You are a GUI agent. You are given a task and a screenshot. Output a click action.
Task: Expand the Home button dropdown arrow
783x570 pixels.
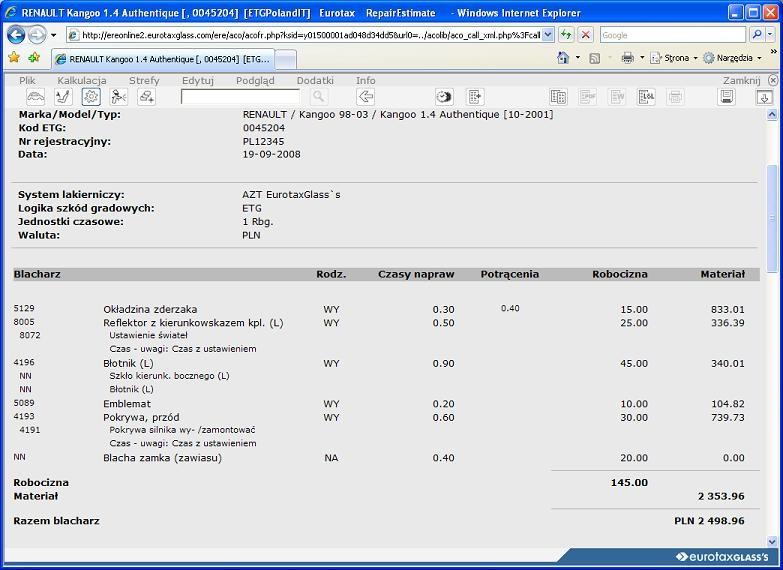(x=578, y=58)
